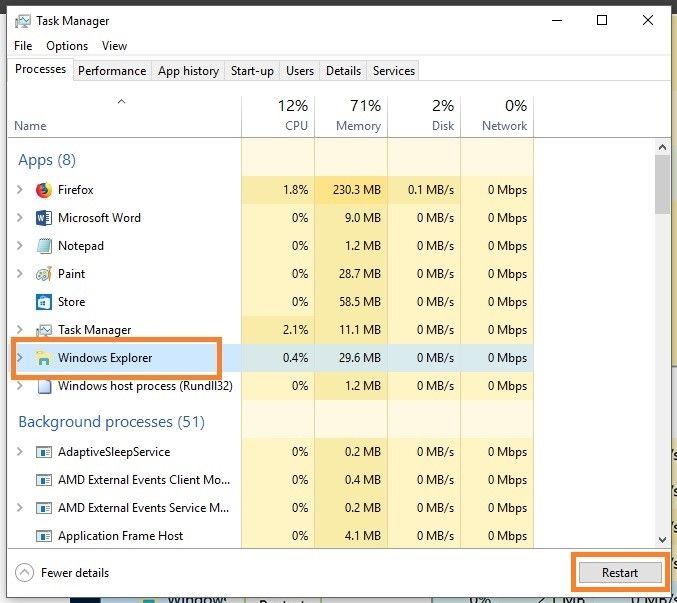Open the View menu

[114, 46]
